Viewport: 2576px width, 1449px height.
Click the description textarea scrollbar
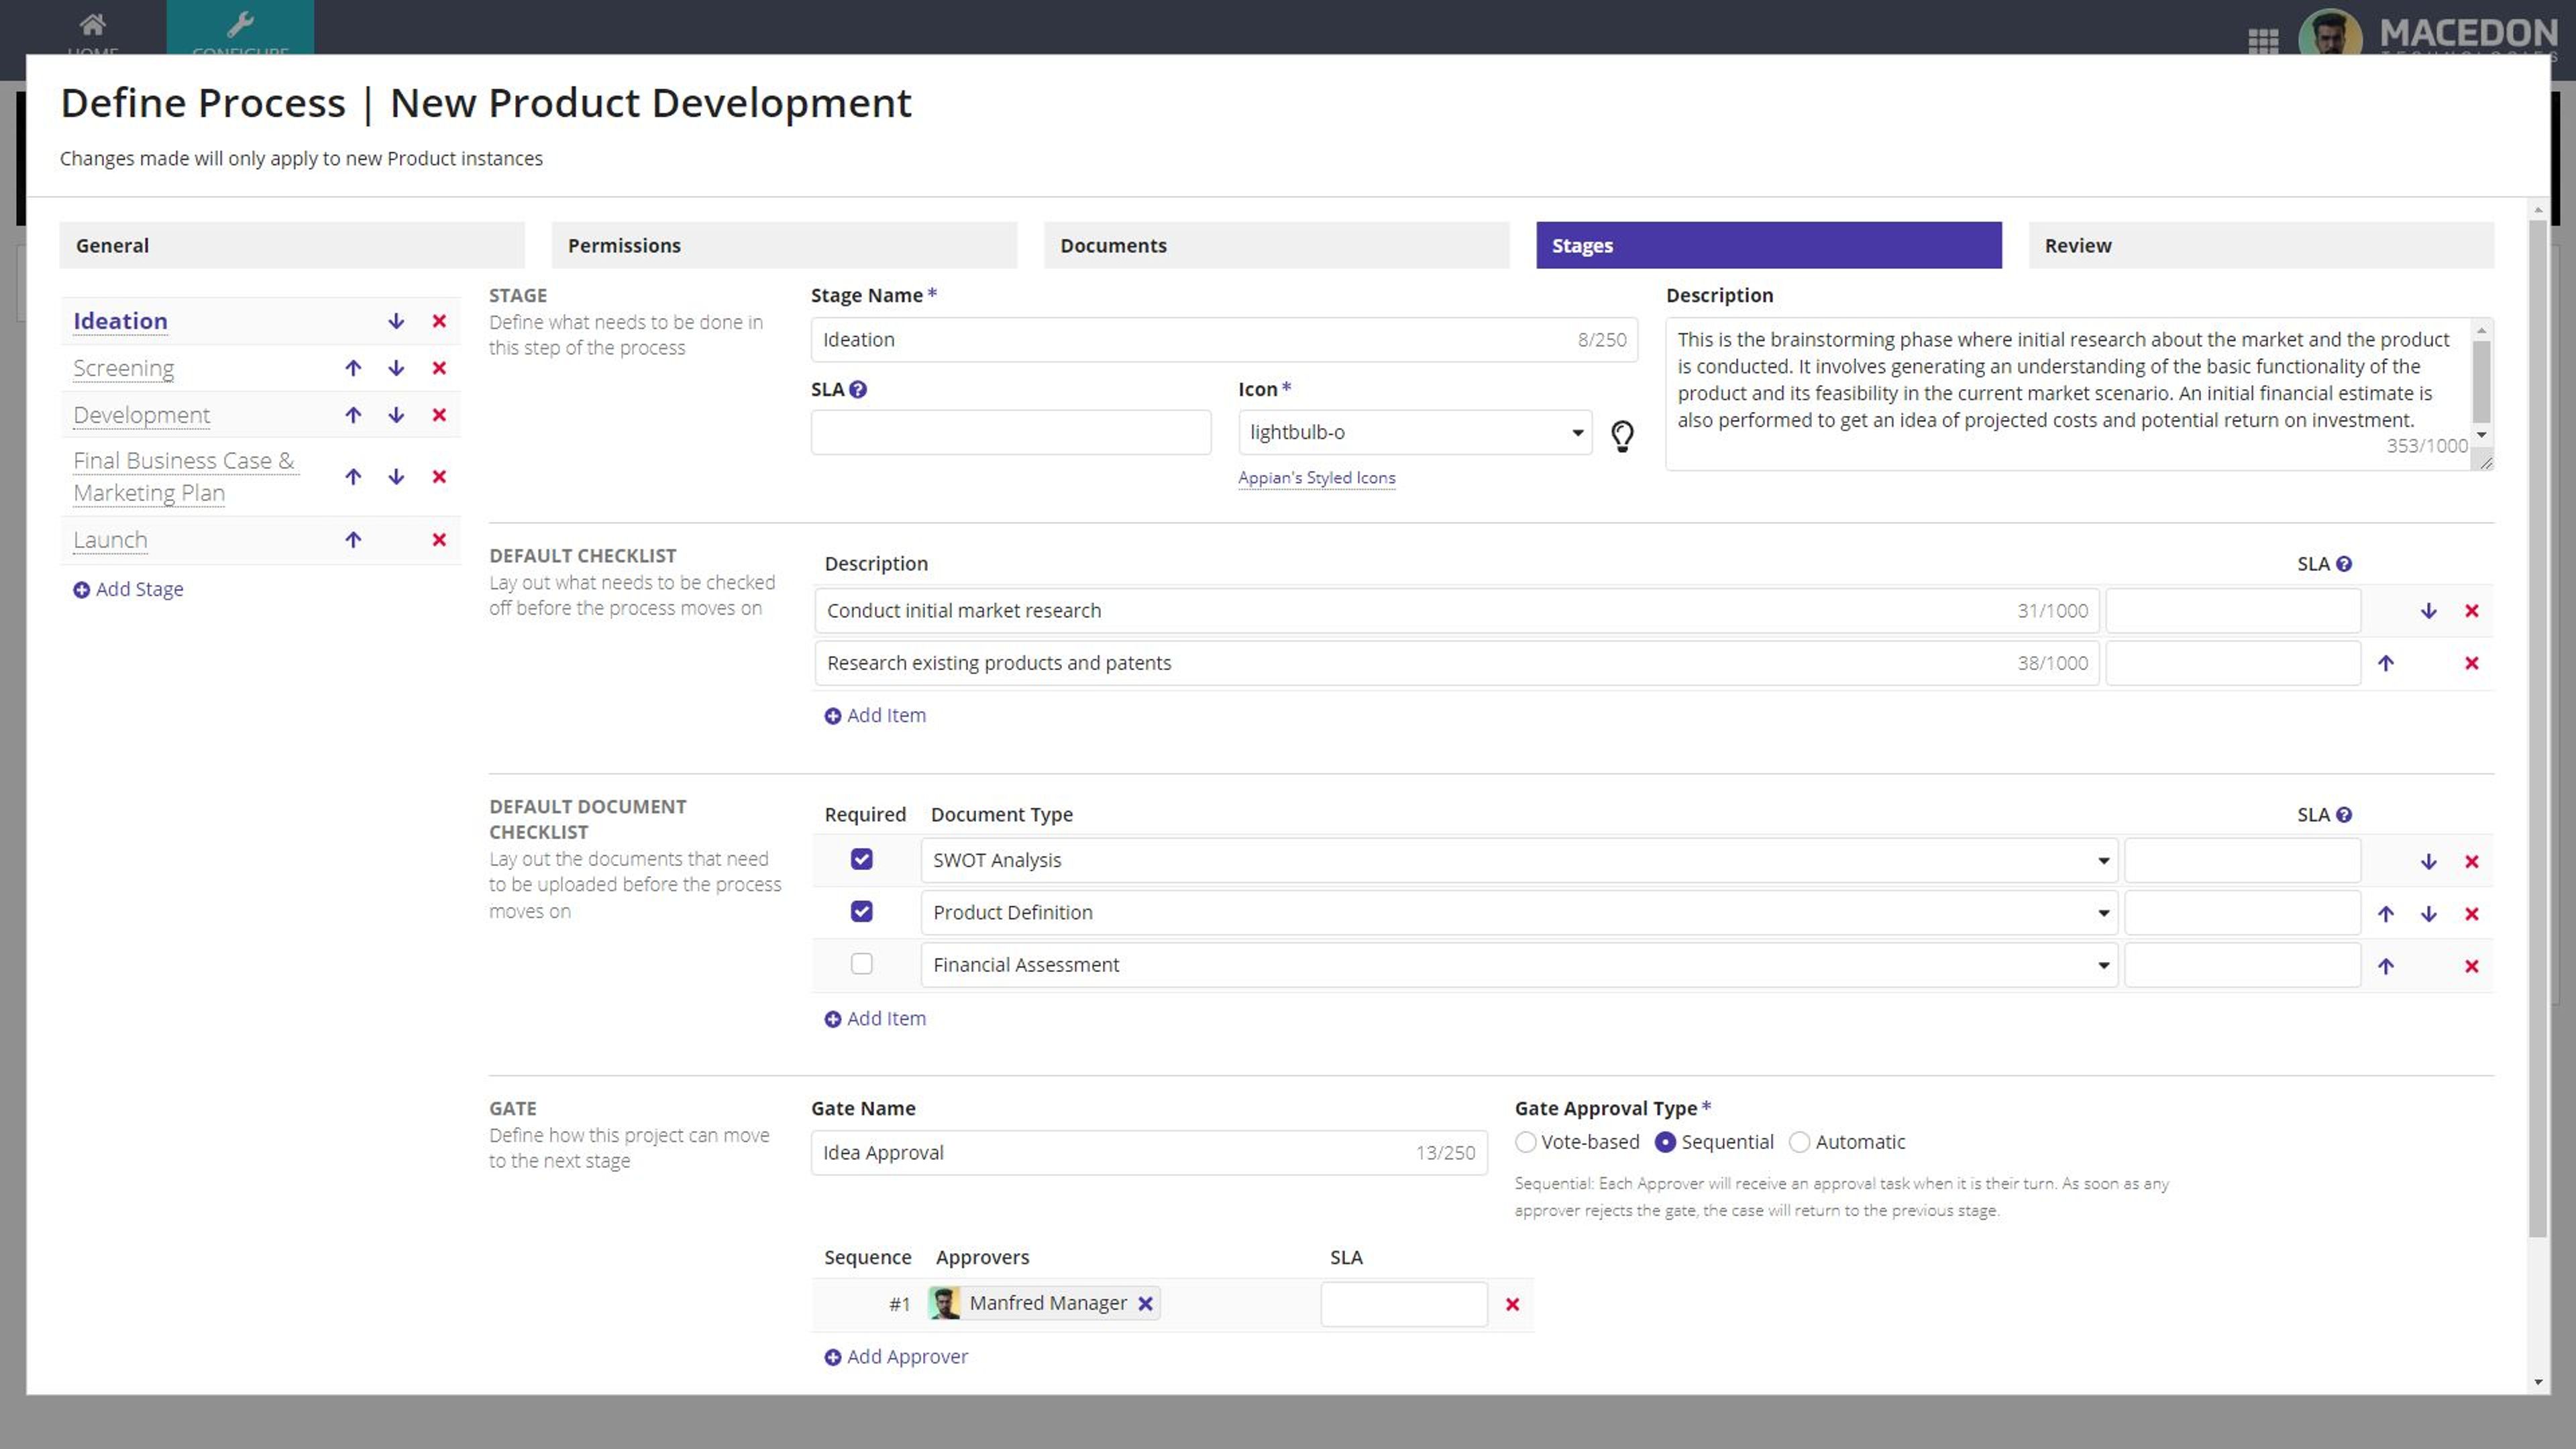[2481, 381]
